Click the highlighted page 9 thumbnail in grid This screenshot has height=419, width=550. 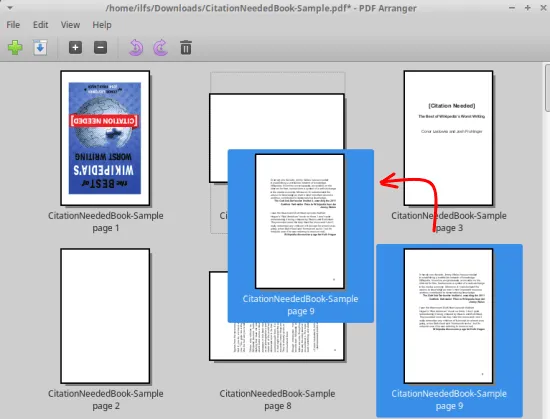pyautogui.click(x=448, y=316)
